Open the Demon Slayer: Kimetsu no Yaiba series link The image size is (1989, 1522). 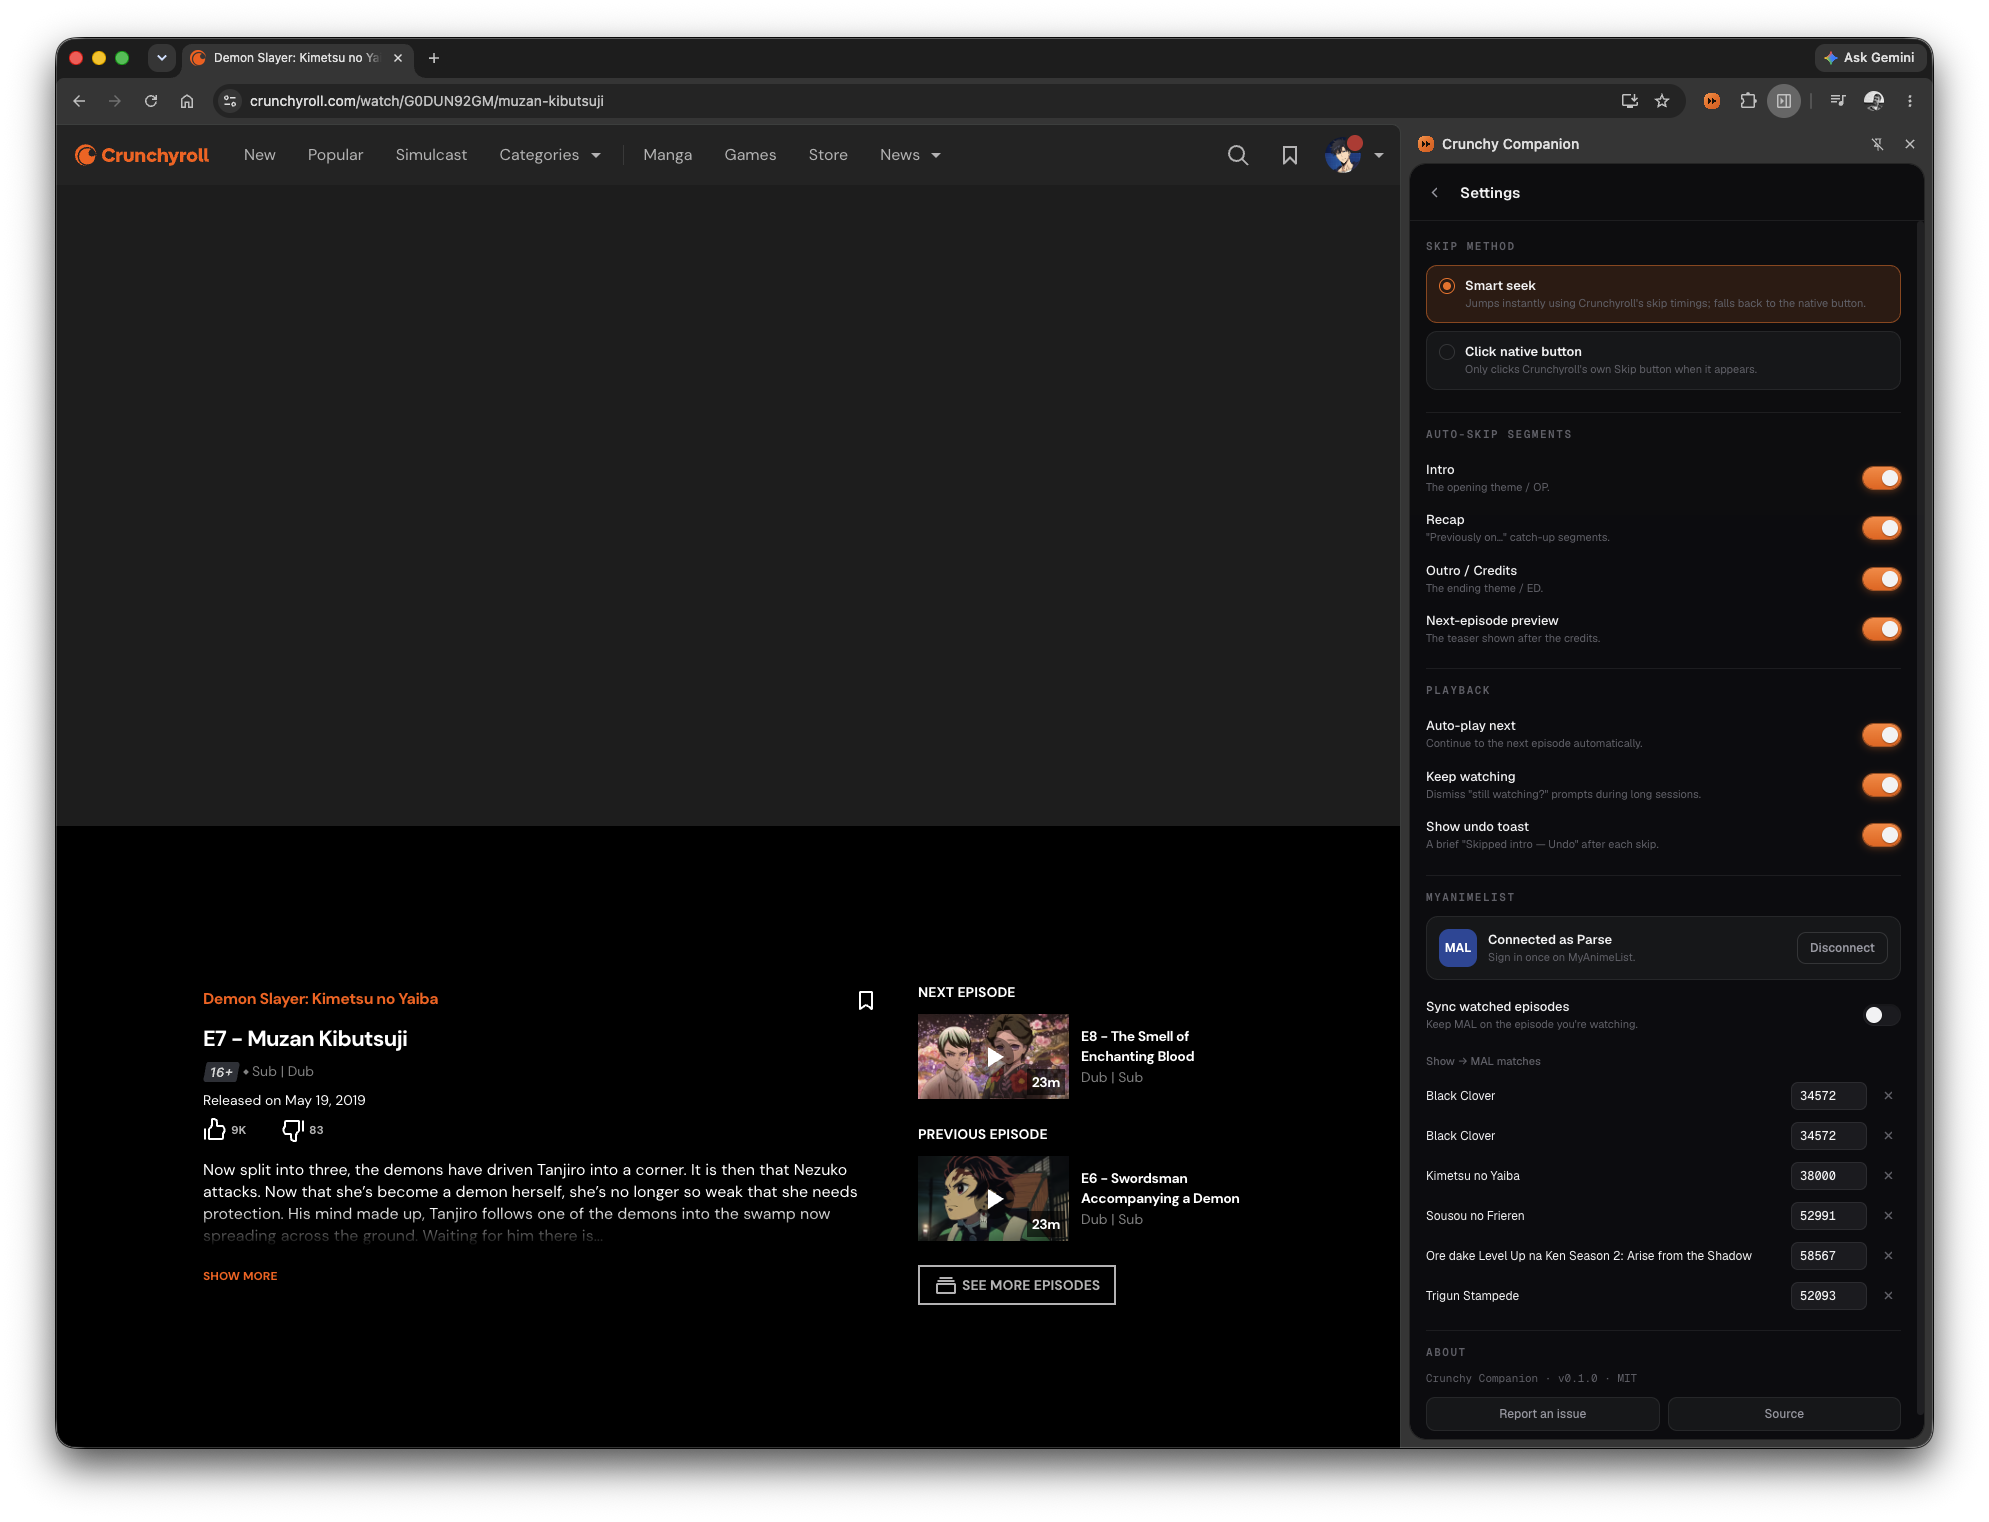(x=320, y=999)
